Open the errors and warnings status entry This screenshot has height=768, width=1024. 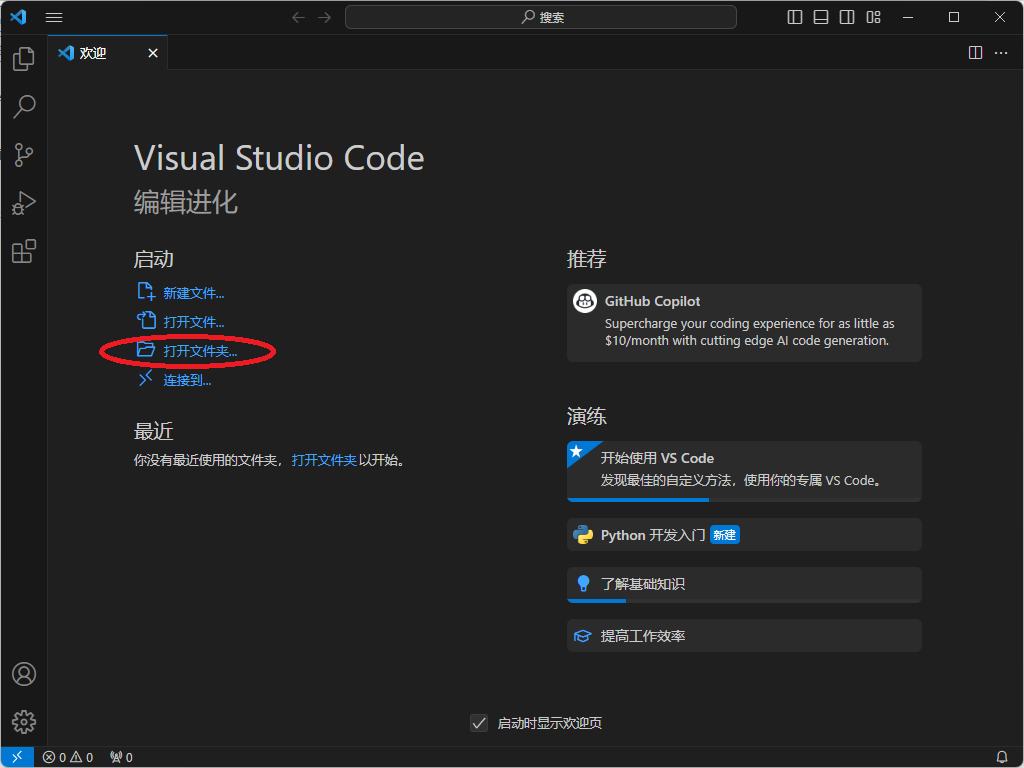pos(68,758)
